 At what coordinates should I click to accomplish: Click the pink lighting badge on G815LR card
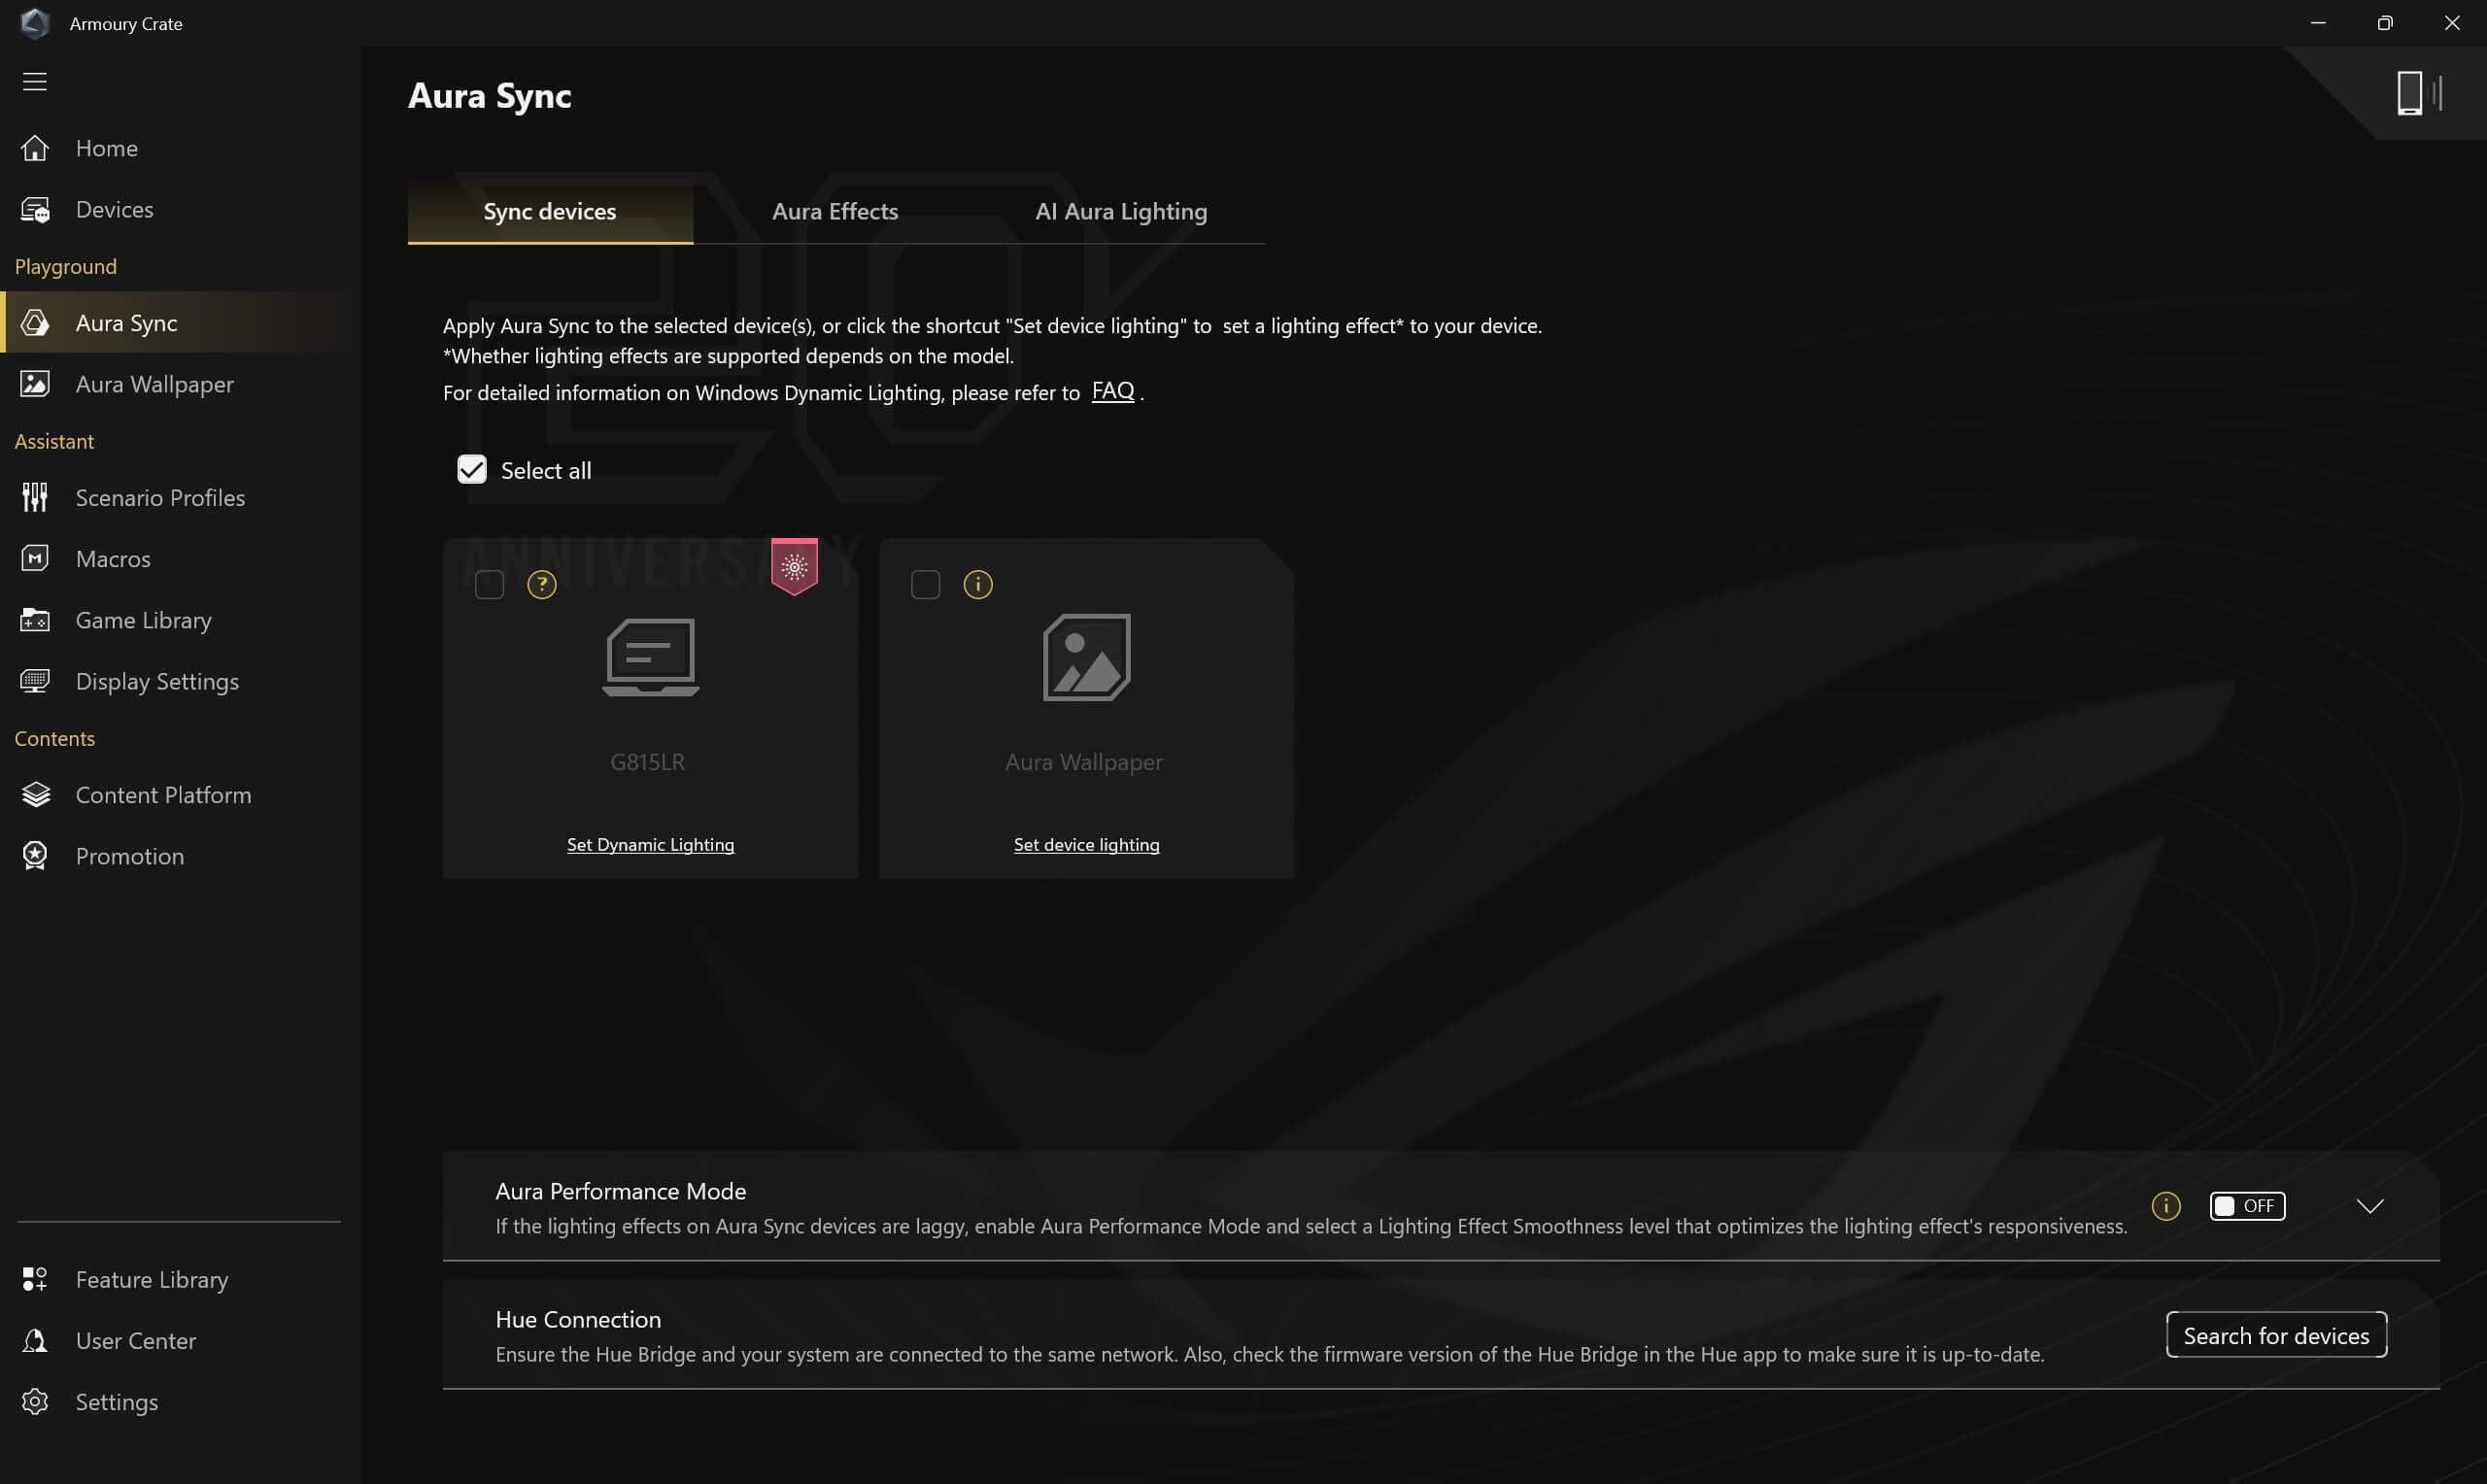[795, 566]
